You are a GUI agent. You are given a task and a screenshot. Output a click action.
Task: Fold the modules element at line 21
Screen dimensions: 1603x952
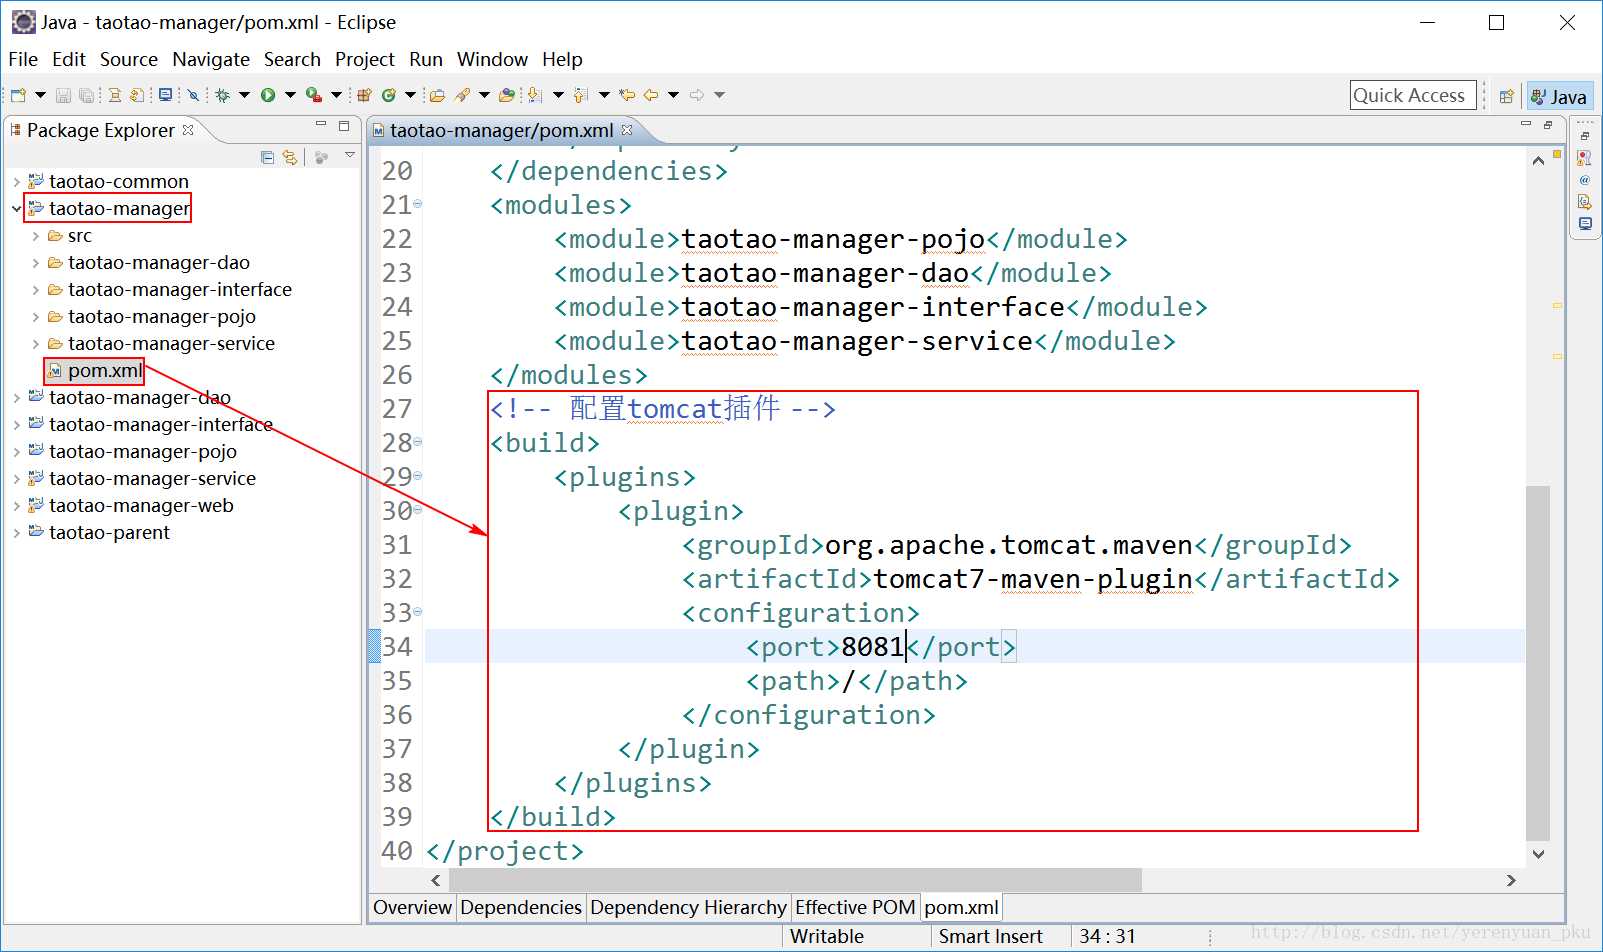[418, 204]
